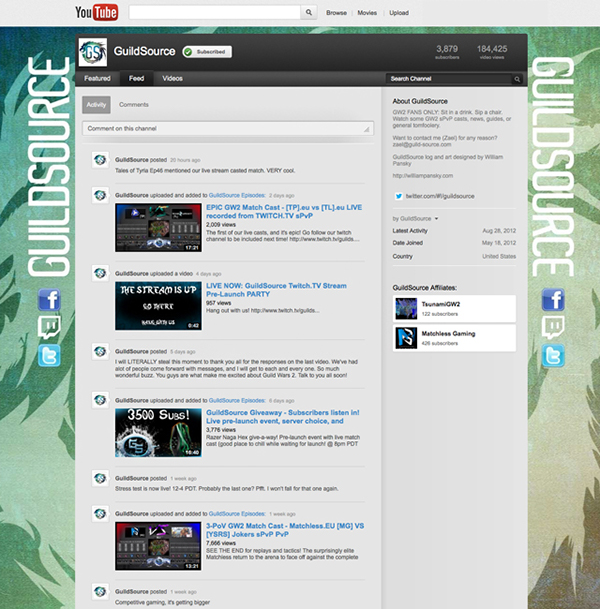The image size is (600, 609).
Task: Open Movies in top navigation
Action: click(367, 13)
